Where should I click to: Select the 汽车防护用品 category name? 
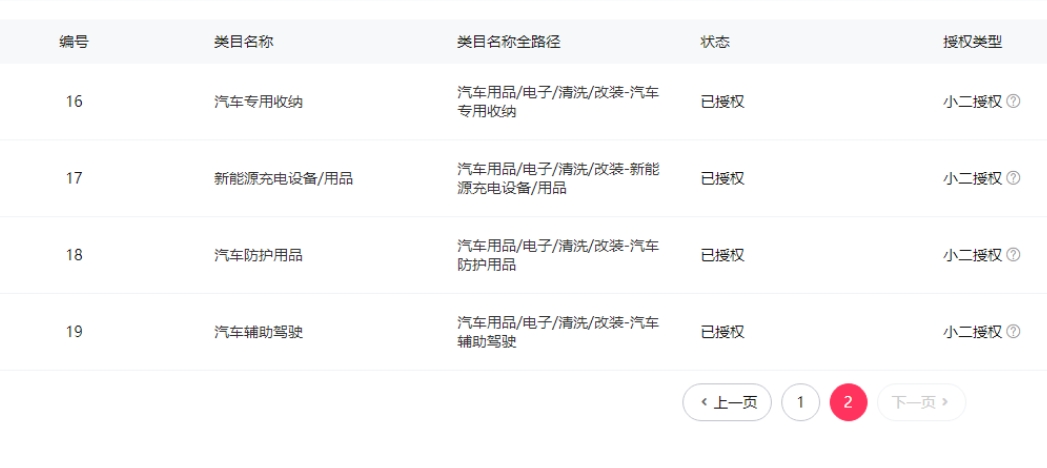[x=258, y=255]
